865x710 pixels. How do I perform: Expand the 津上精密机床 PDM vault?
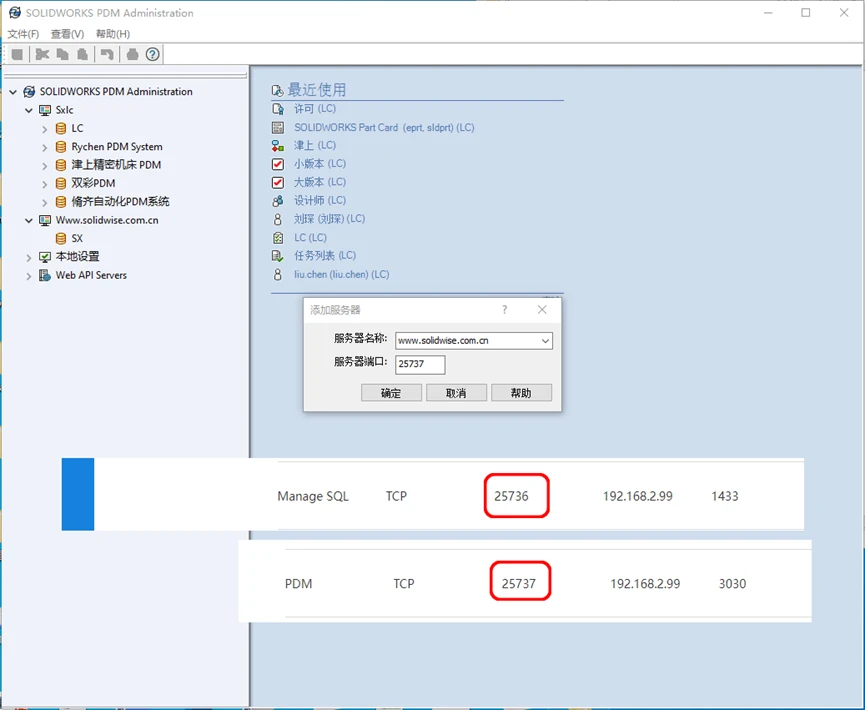coord(45,166)
